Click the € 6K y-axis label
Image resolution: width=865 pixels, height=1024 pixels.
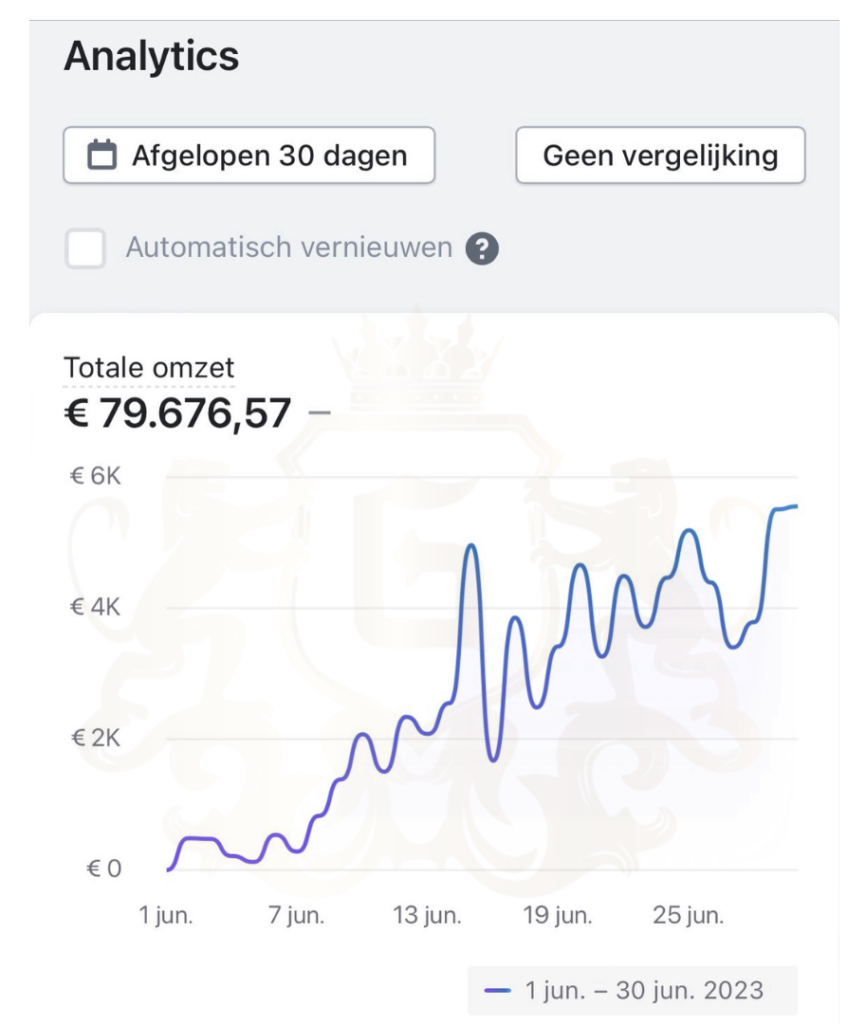pyautogui.click(x=95, y=476)
